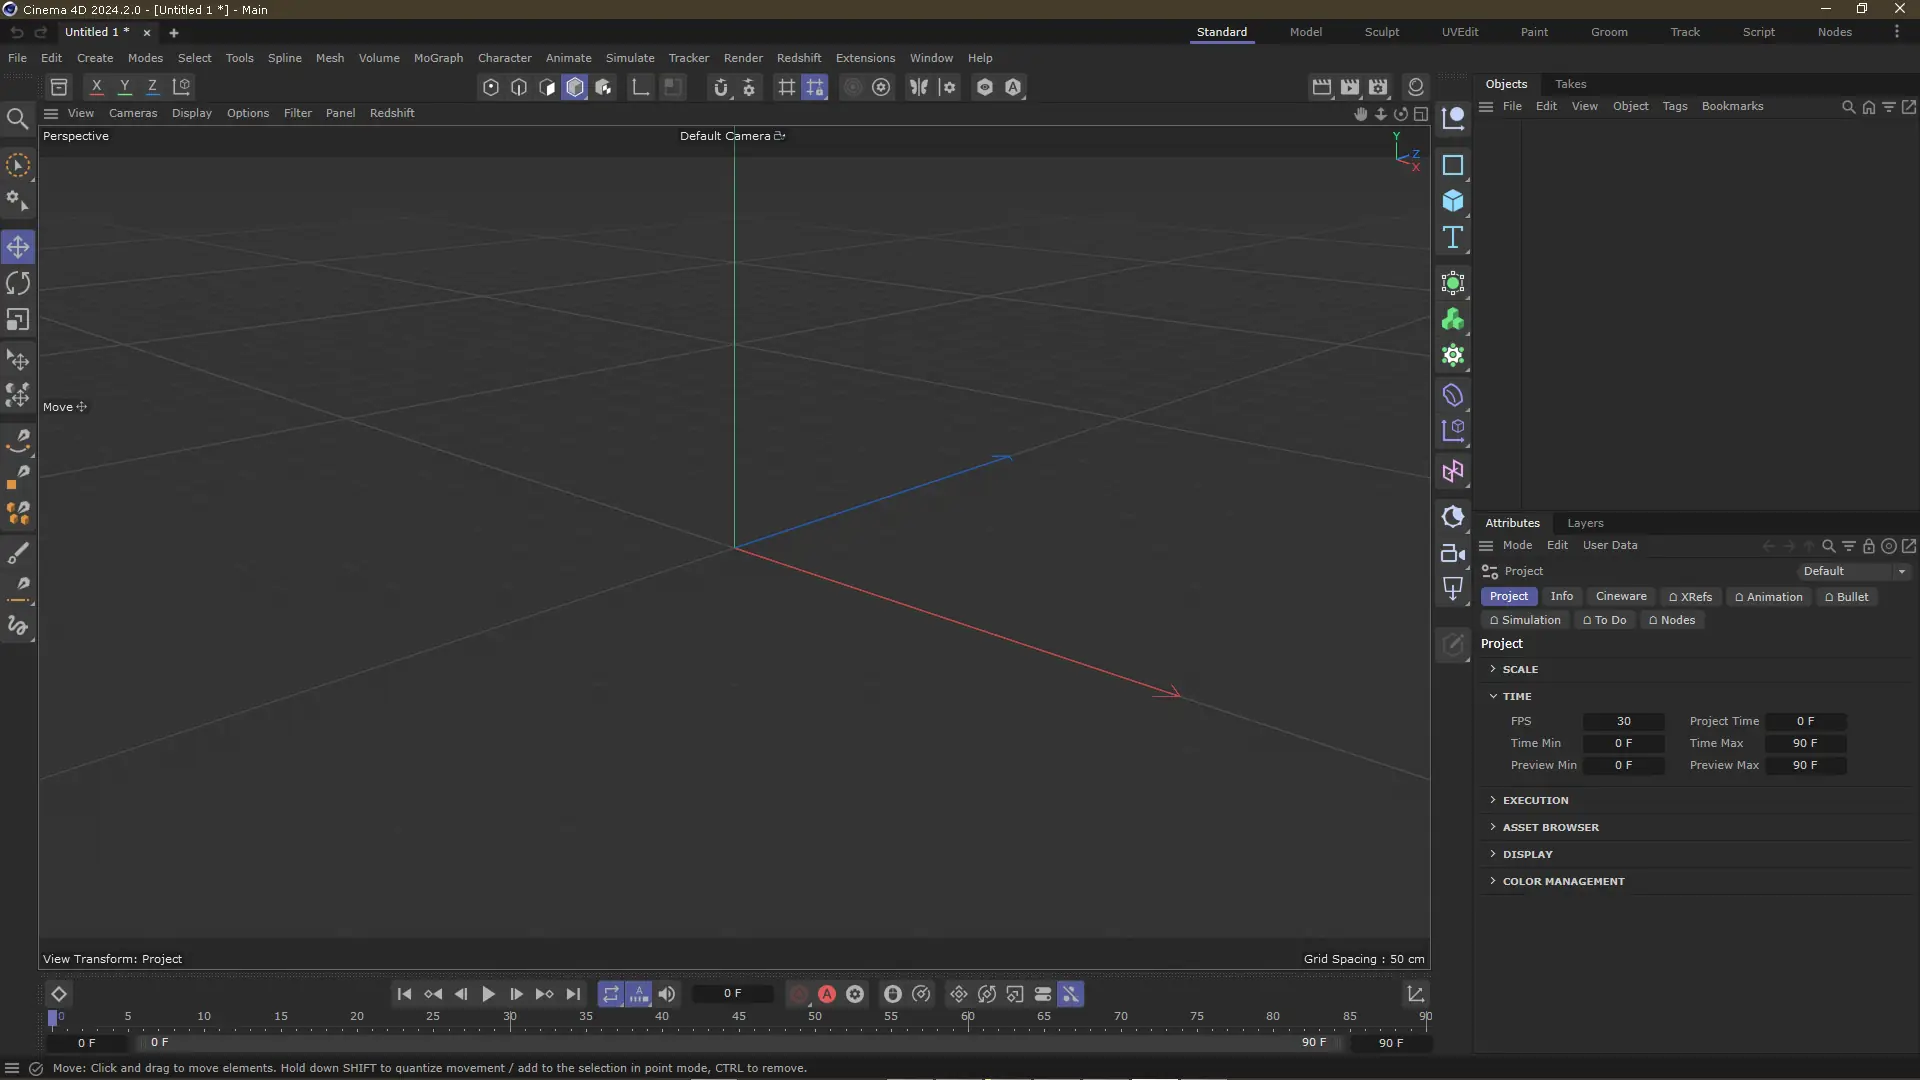Open the Cineware attributes tab
Image resolution: width=1920 pixels, height=1080 pixels.
click(x=1620, y=596)
